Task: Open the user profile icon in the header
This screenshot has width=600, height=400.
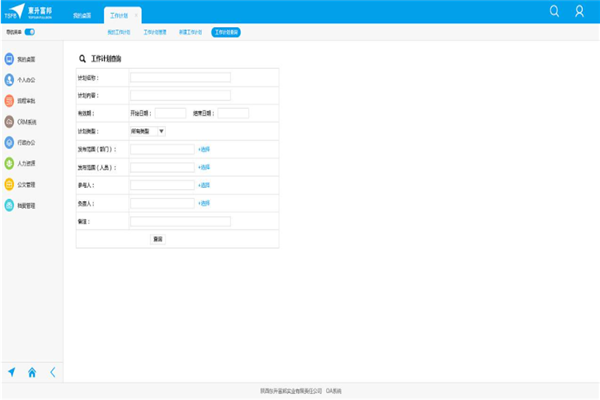Action: (x=579, y=11)
